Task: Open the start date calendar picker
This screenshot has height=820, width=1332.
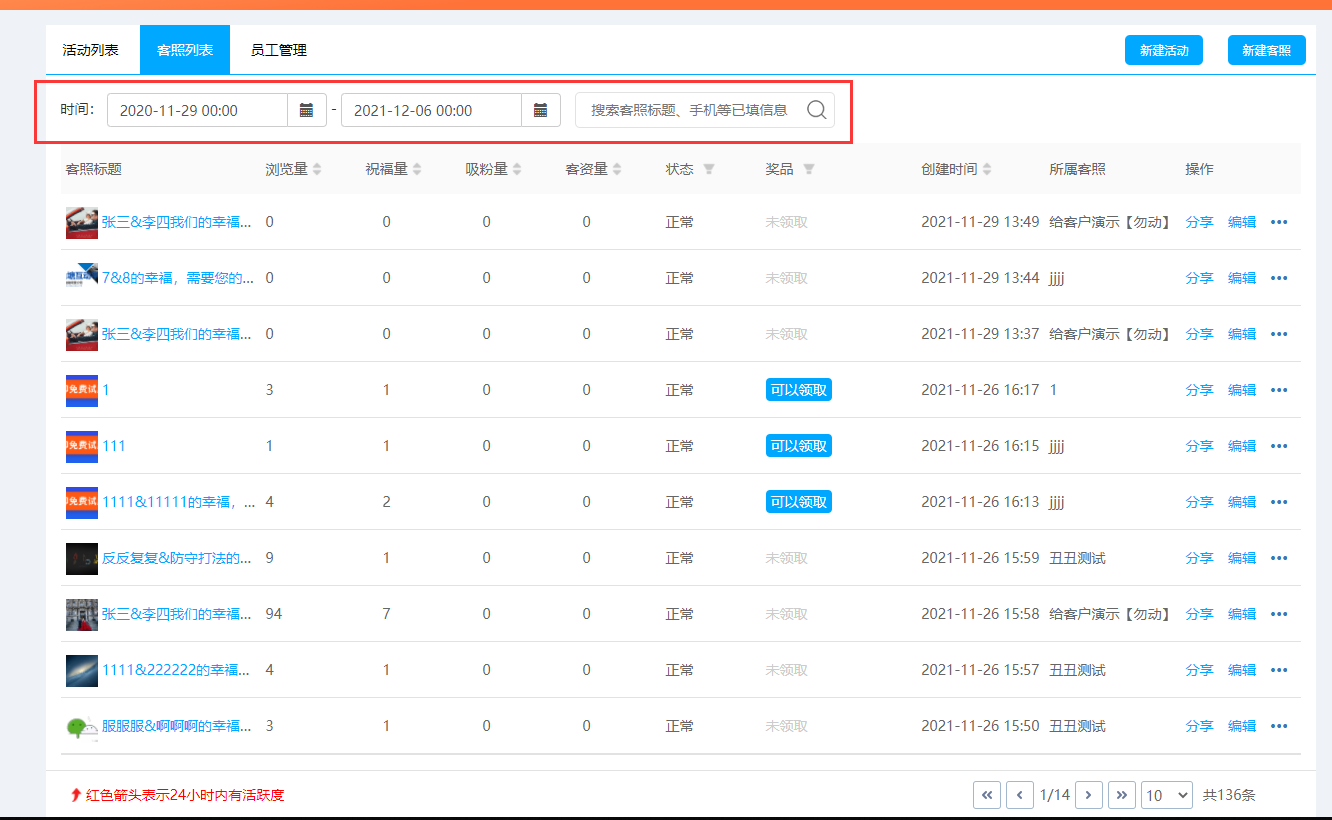Action: [x=307, y=110]
